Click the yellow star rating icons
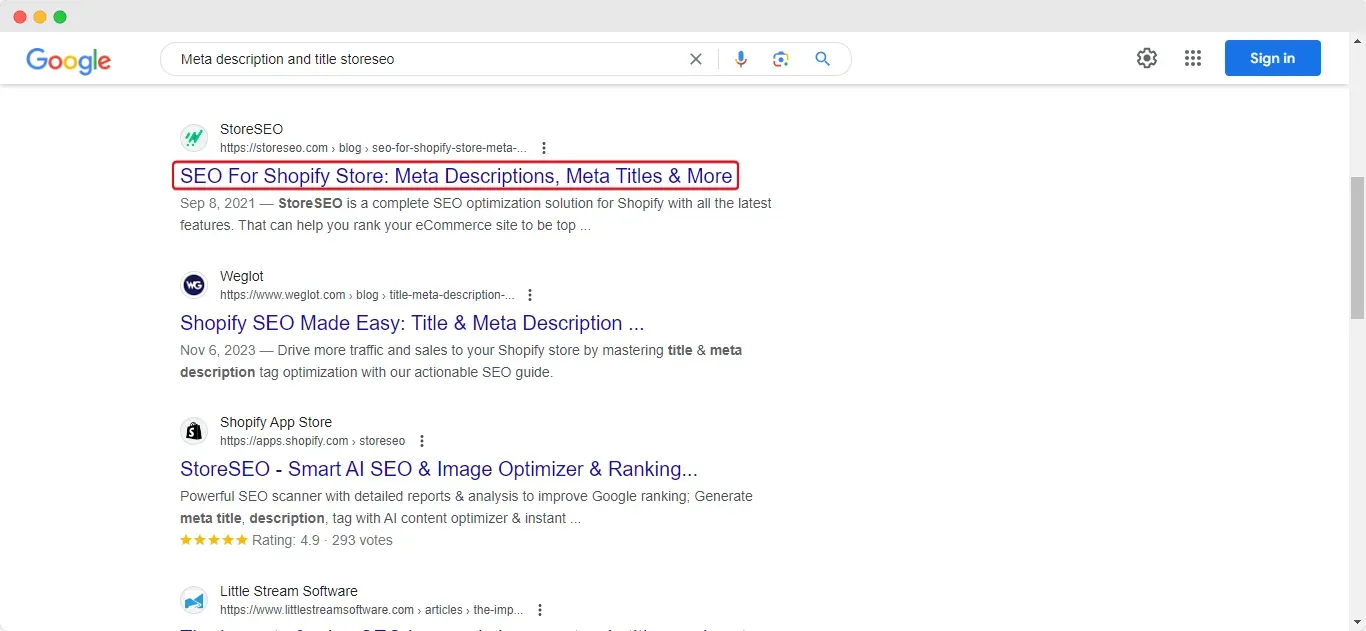The width and height of the screenshot is (1366, 631). pyautogui.click(x=214, y=540)
